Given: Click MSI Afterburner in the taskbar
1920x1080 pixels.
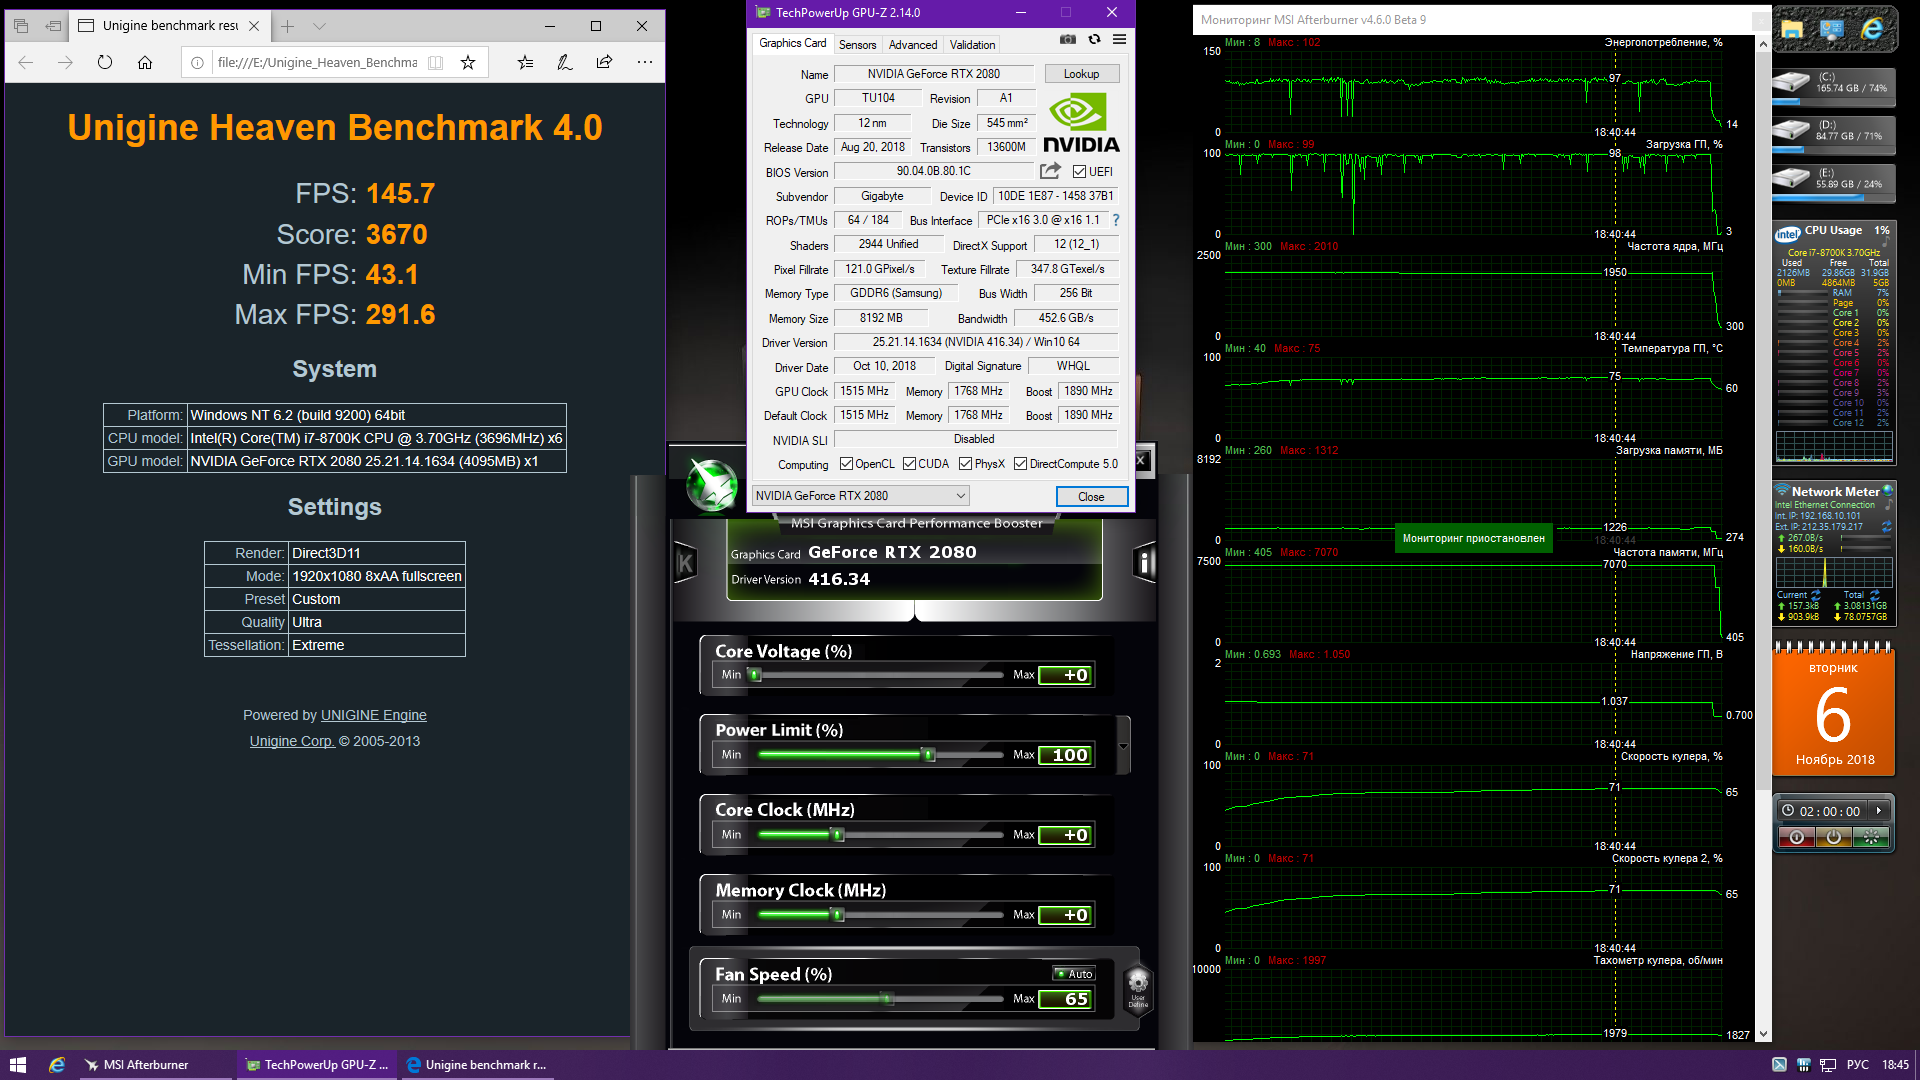Looking at the screenshot, I should click(x=137, y=1065).
